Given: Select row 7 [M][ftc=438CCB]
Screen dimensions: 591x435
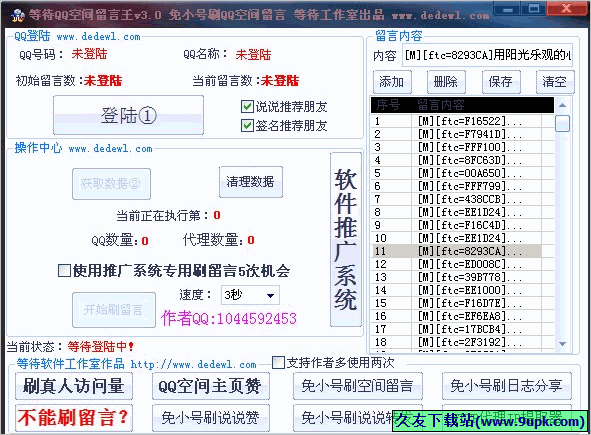Looking at the screenshot, I should click(462, 199).
